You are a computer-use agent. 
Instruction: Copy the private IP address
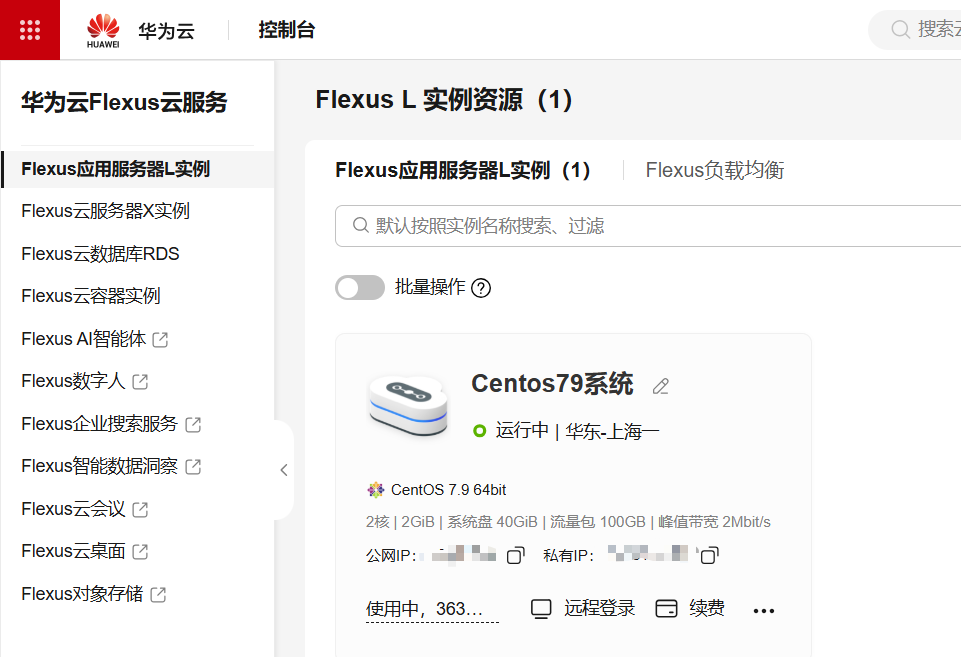click(709, 555)
